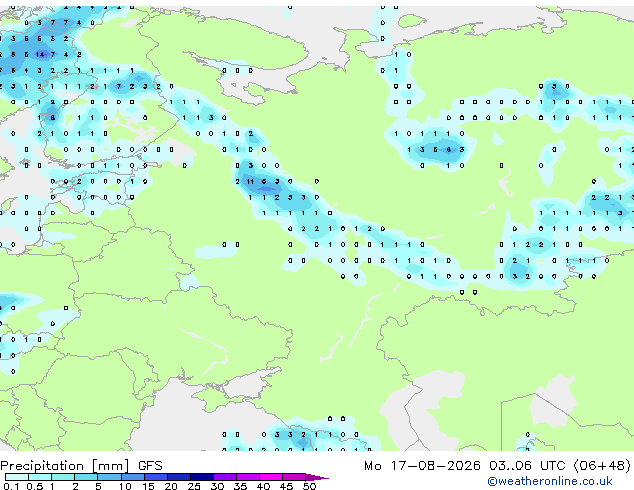Click the 15–20 mm legend color box
Viewport: 634px width, 490px height.
155,477
